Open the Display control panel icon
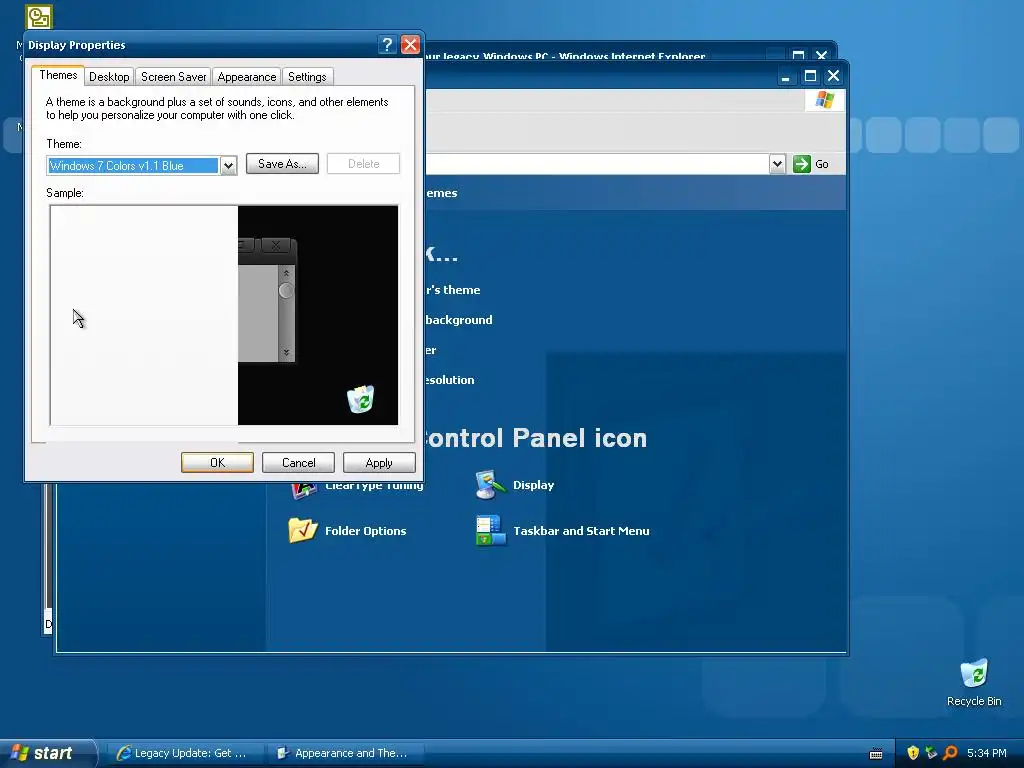The height and width of the screenshot is (768, 1024). 490,485
